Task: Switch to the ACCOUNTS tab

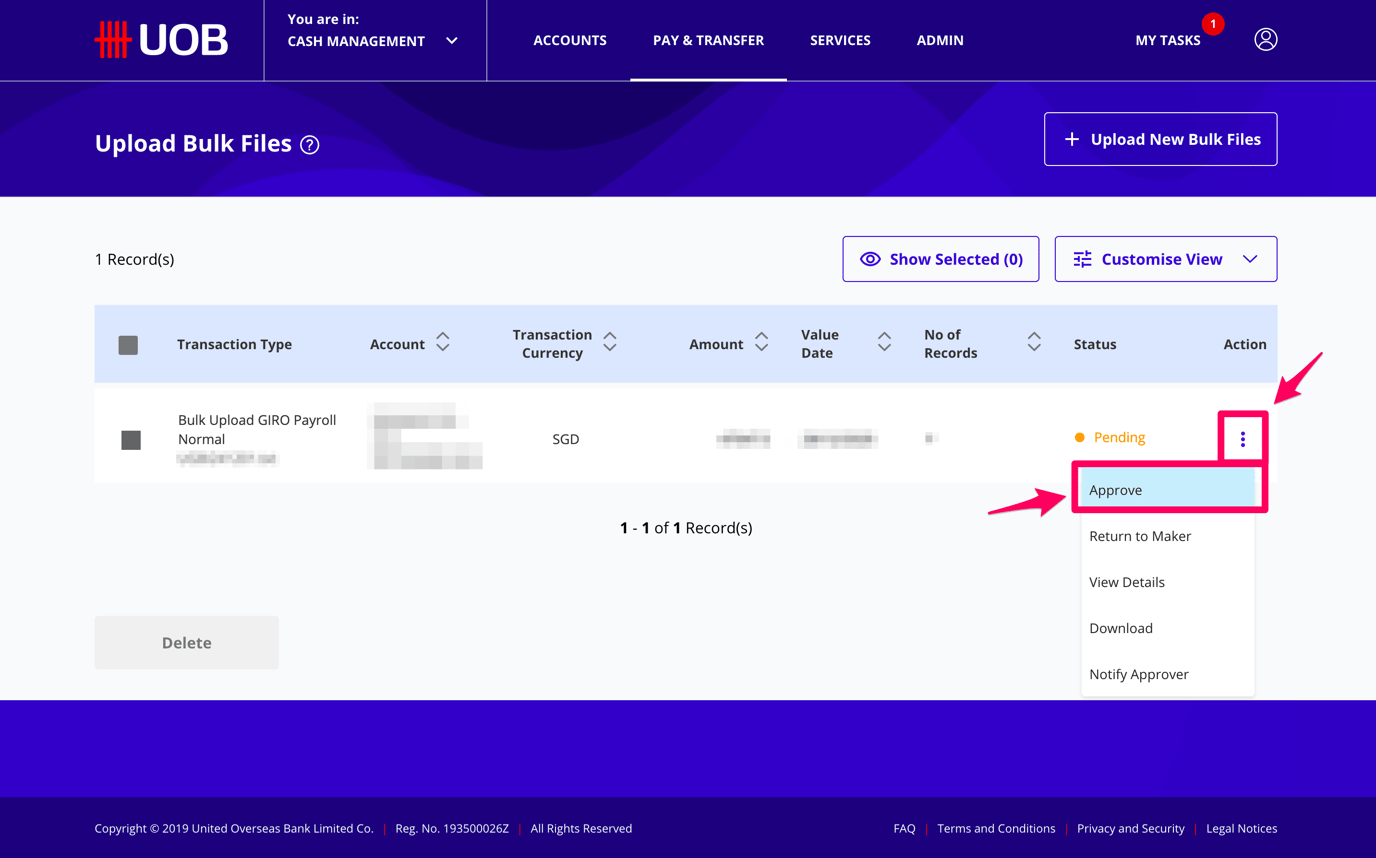Action: [x=570, y=40]
